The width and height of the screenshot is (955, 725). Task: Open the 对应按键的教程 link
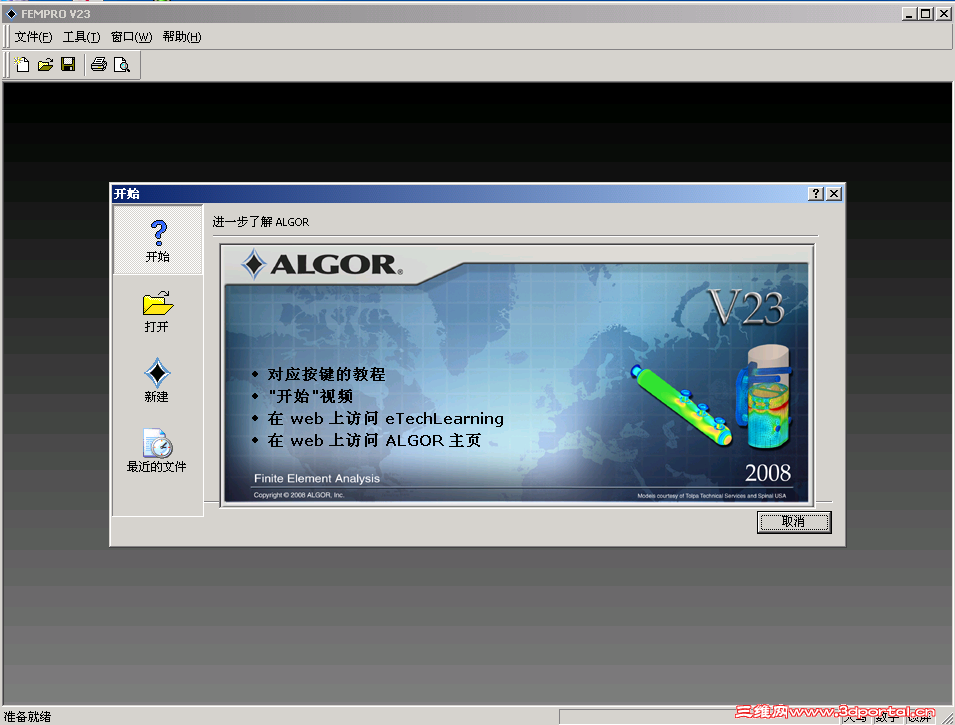point(326,374)
